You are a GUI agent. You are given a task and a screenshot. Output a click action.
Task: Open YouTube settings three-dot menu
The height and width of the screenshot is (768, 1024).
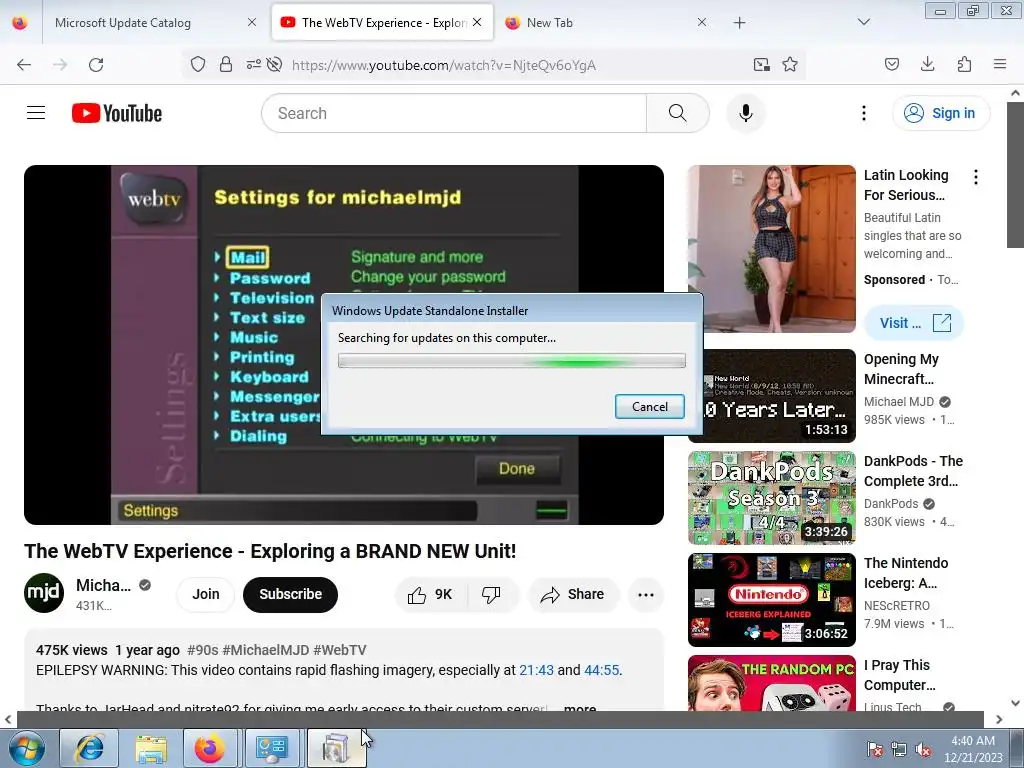863,113
